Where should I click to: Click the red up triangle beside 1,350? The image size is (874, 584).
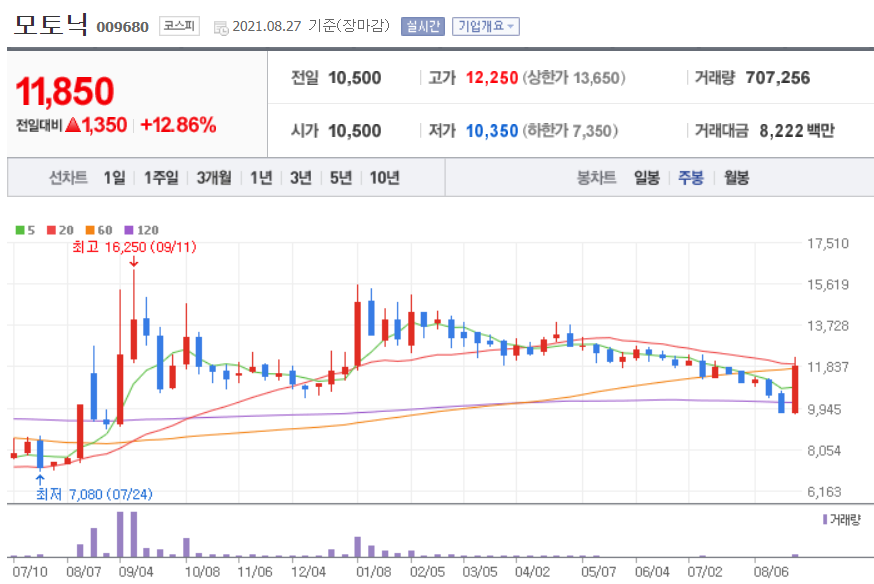(73, 125)
